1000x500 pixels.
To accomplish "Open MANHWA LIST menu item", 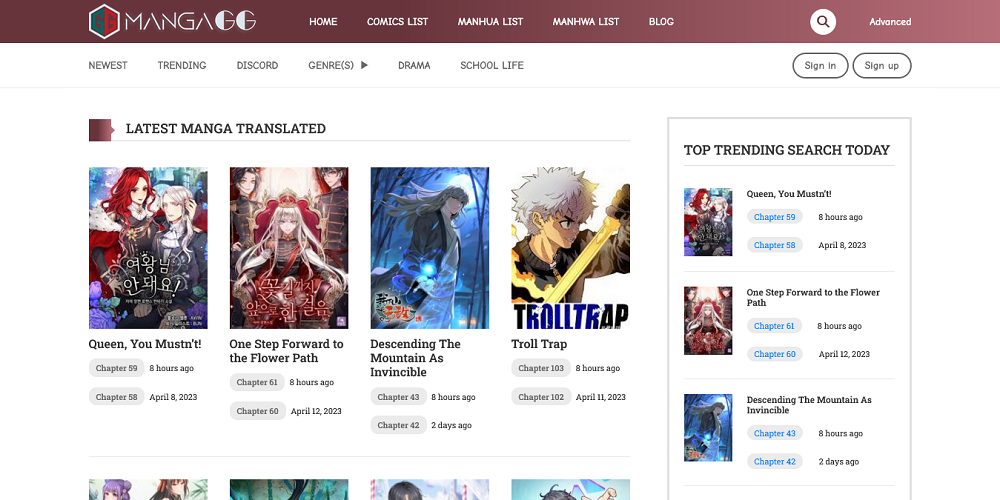I will [x=585, y=22].
